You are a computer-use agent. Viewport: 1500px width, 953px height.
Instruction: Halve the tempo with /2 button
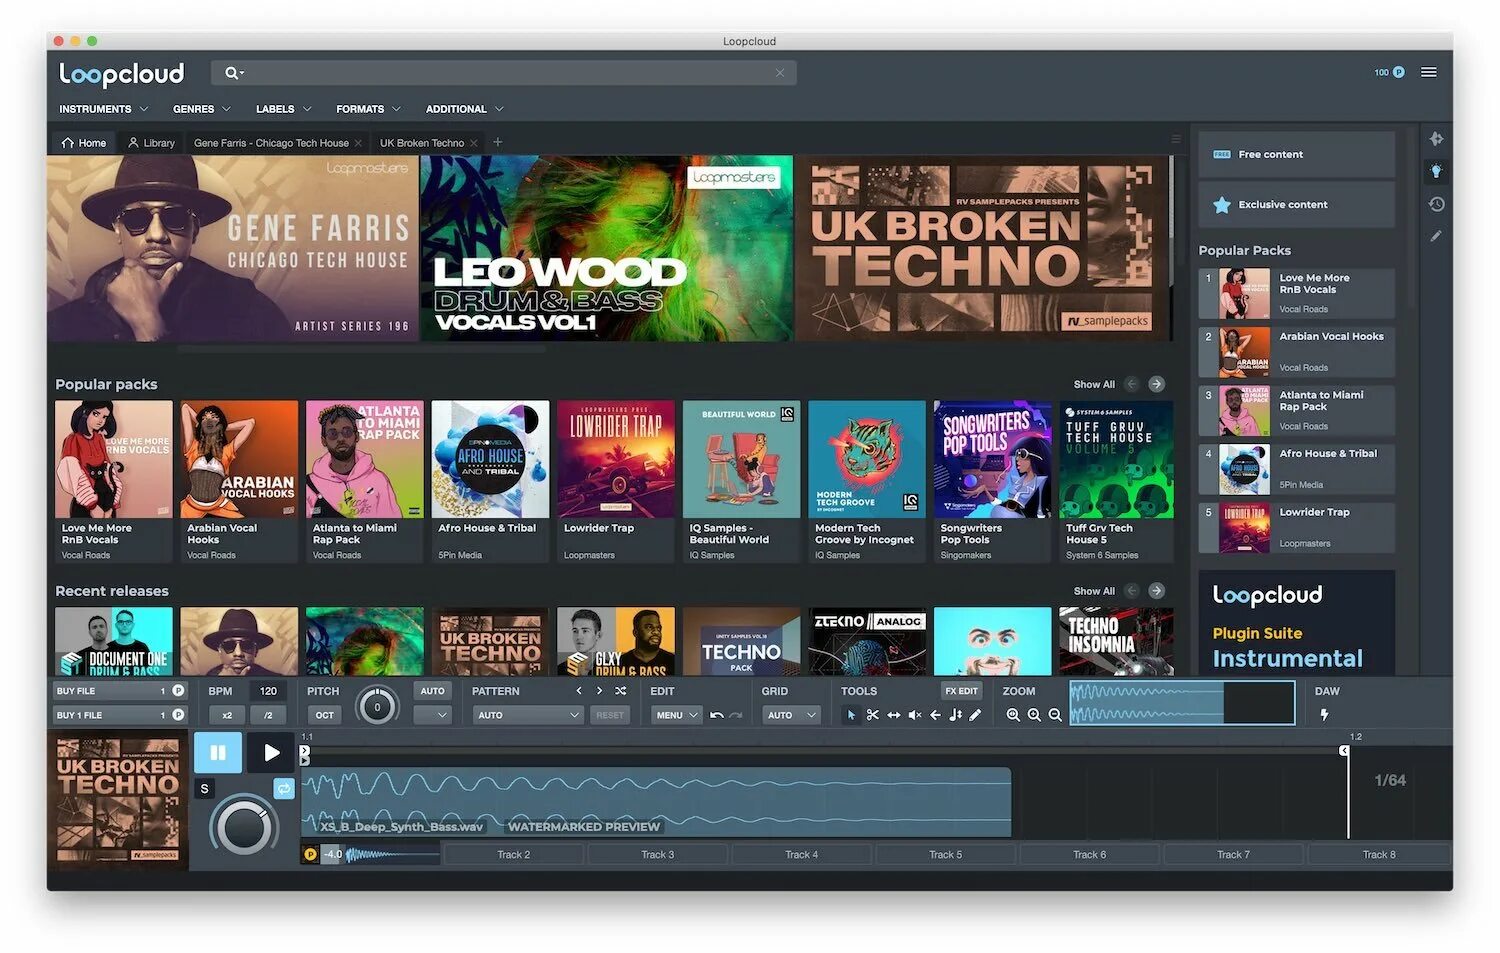(268, 715)
